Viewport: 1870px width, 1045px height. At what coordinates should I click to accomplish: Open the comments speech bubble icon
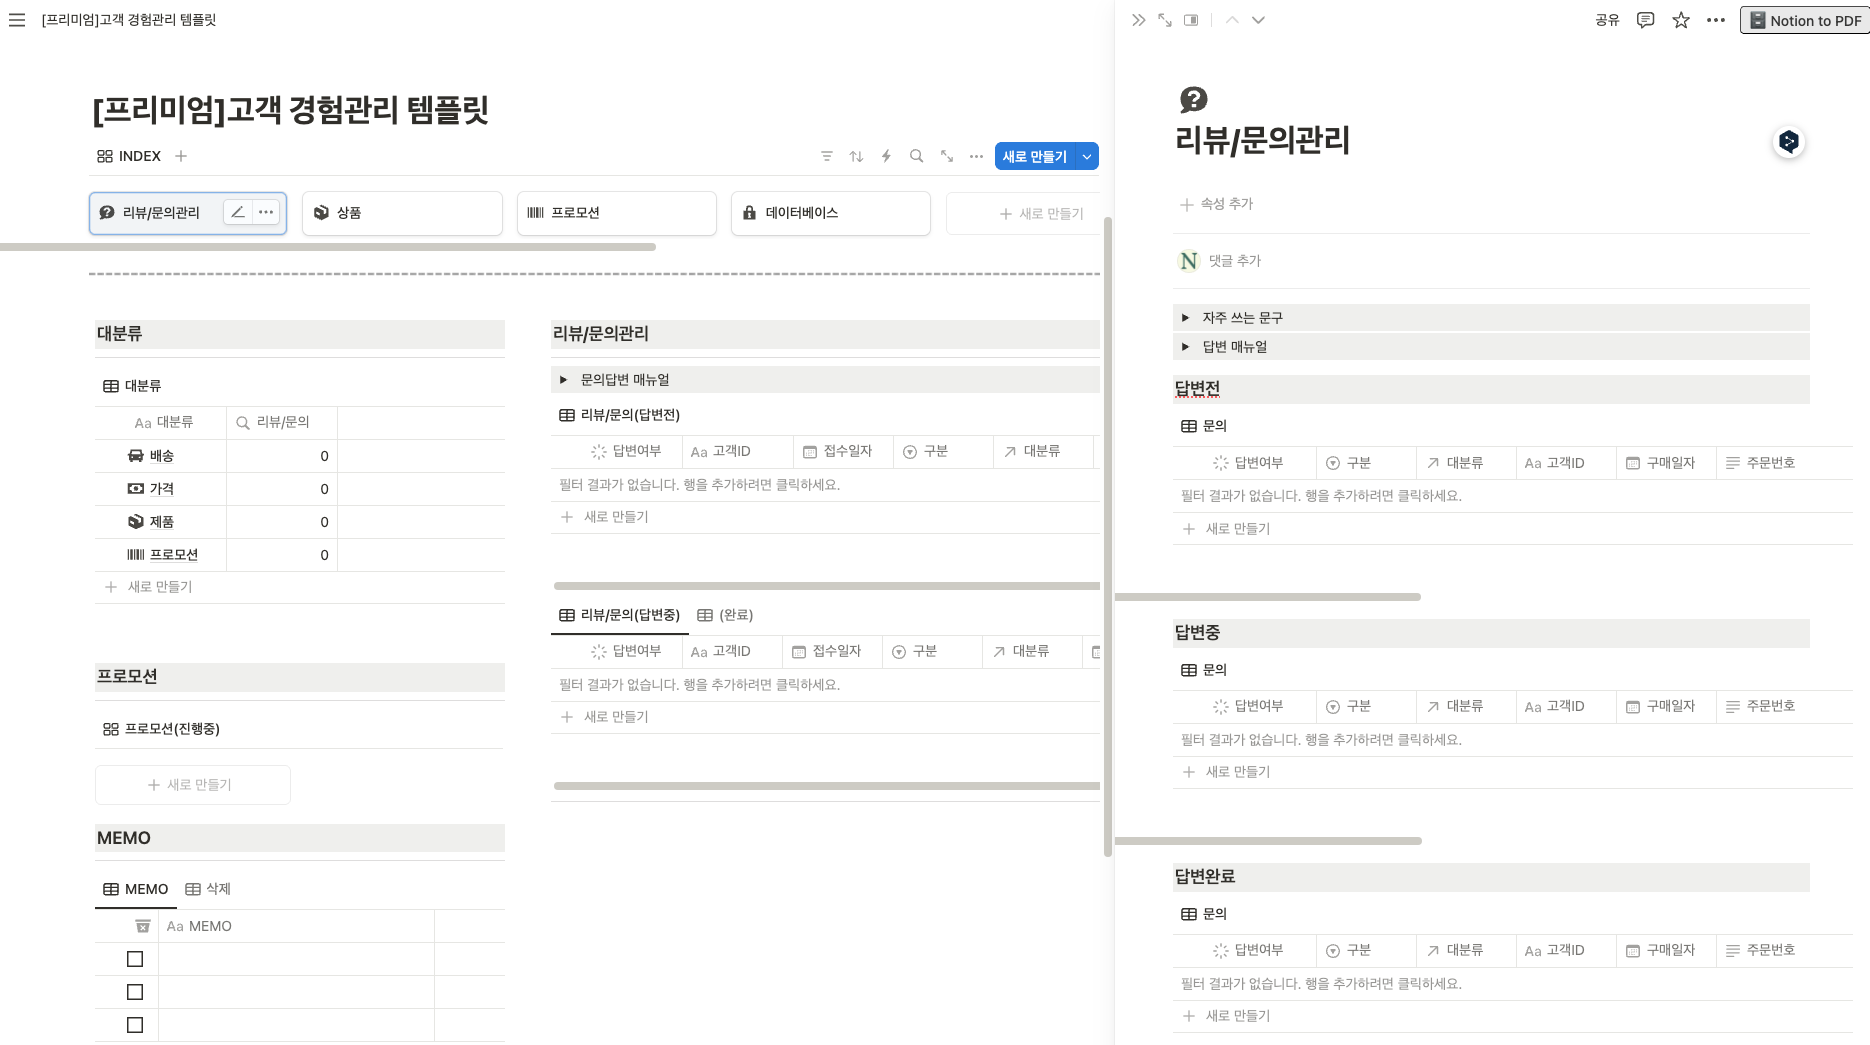pos(1645,20)
